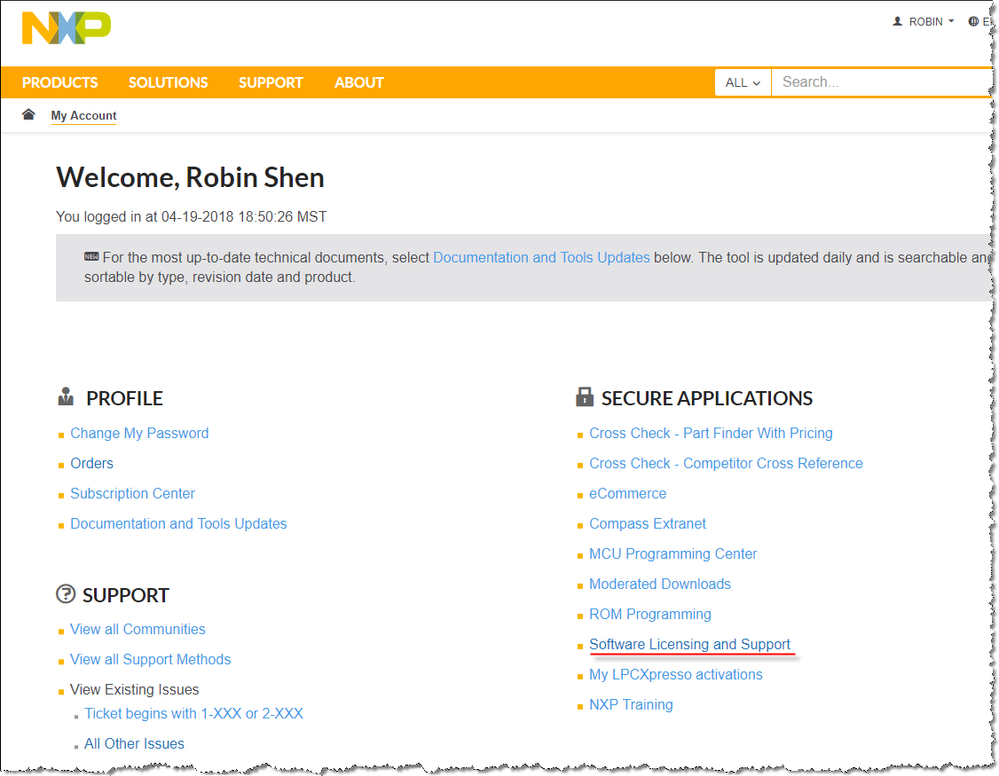This screenshot has height=776, width=999.
Task: Follow Documentation and Tools Updates link in notice
Action: [542, 257]
